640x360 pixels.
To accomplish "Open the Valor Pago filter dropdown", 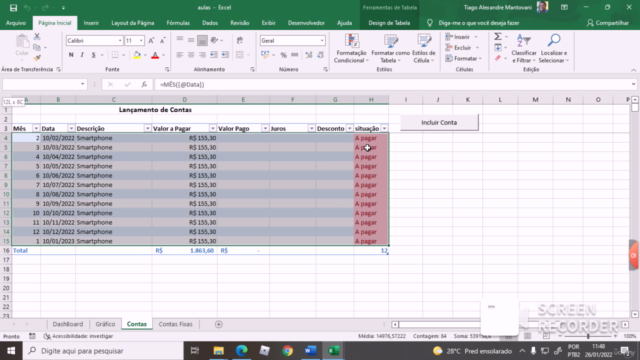I will click(x=265, y=129).
